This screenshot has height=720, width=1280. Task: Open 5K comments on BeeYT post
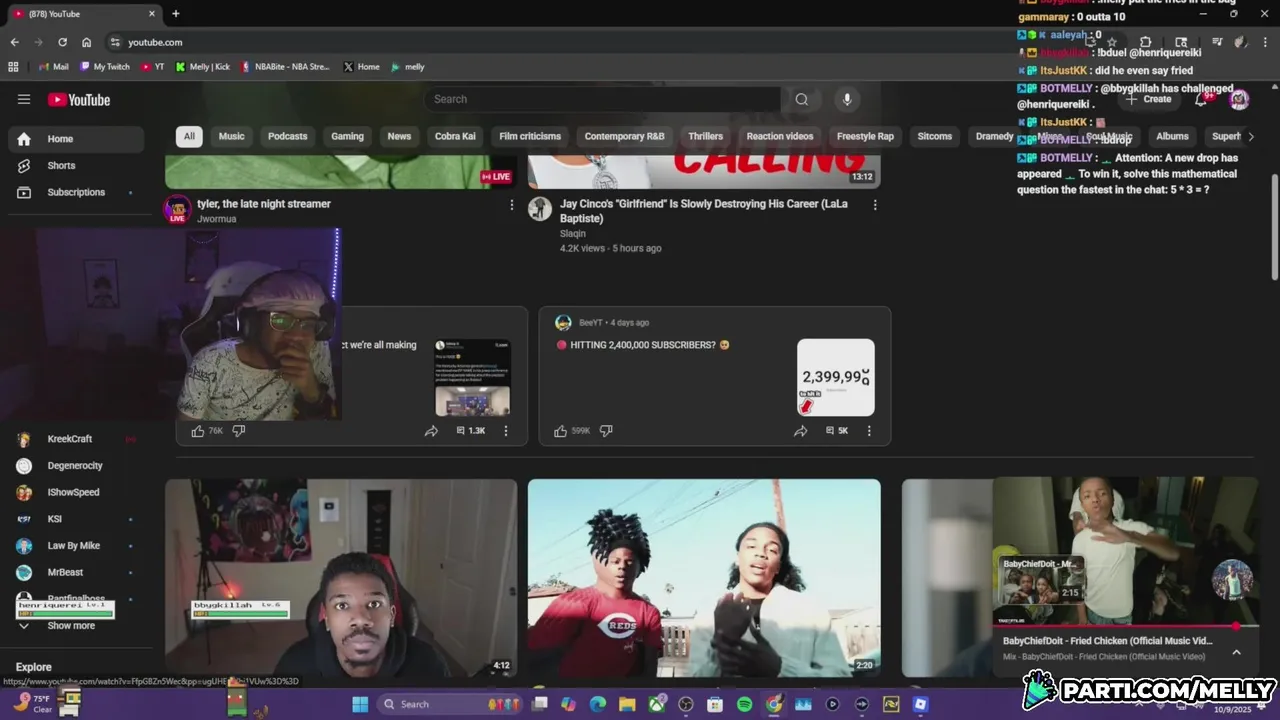pyautogui.click(x=836, y=431)
